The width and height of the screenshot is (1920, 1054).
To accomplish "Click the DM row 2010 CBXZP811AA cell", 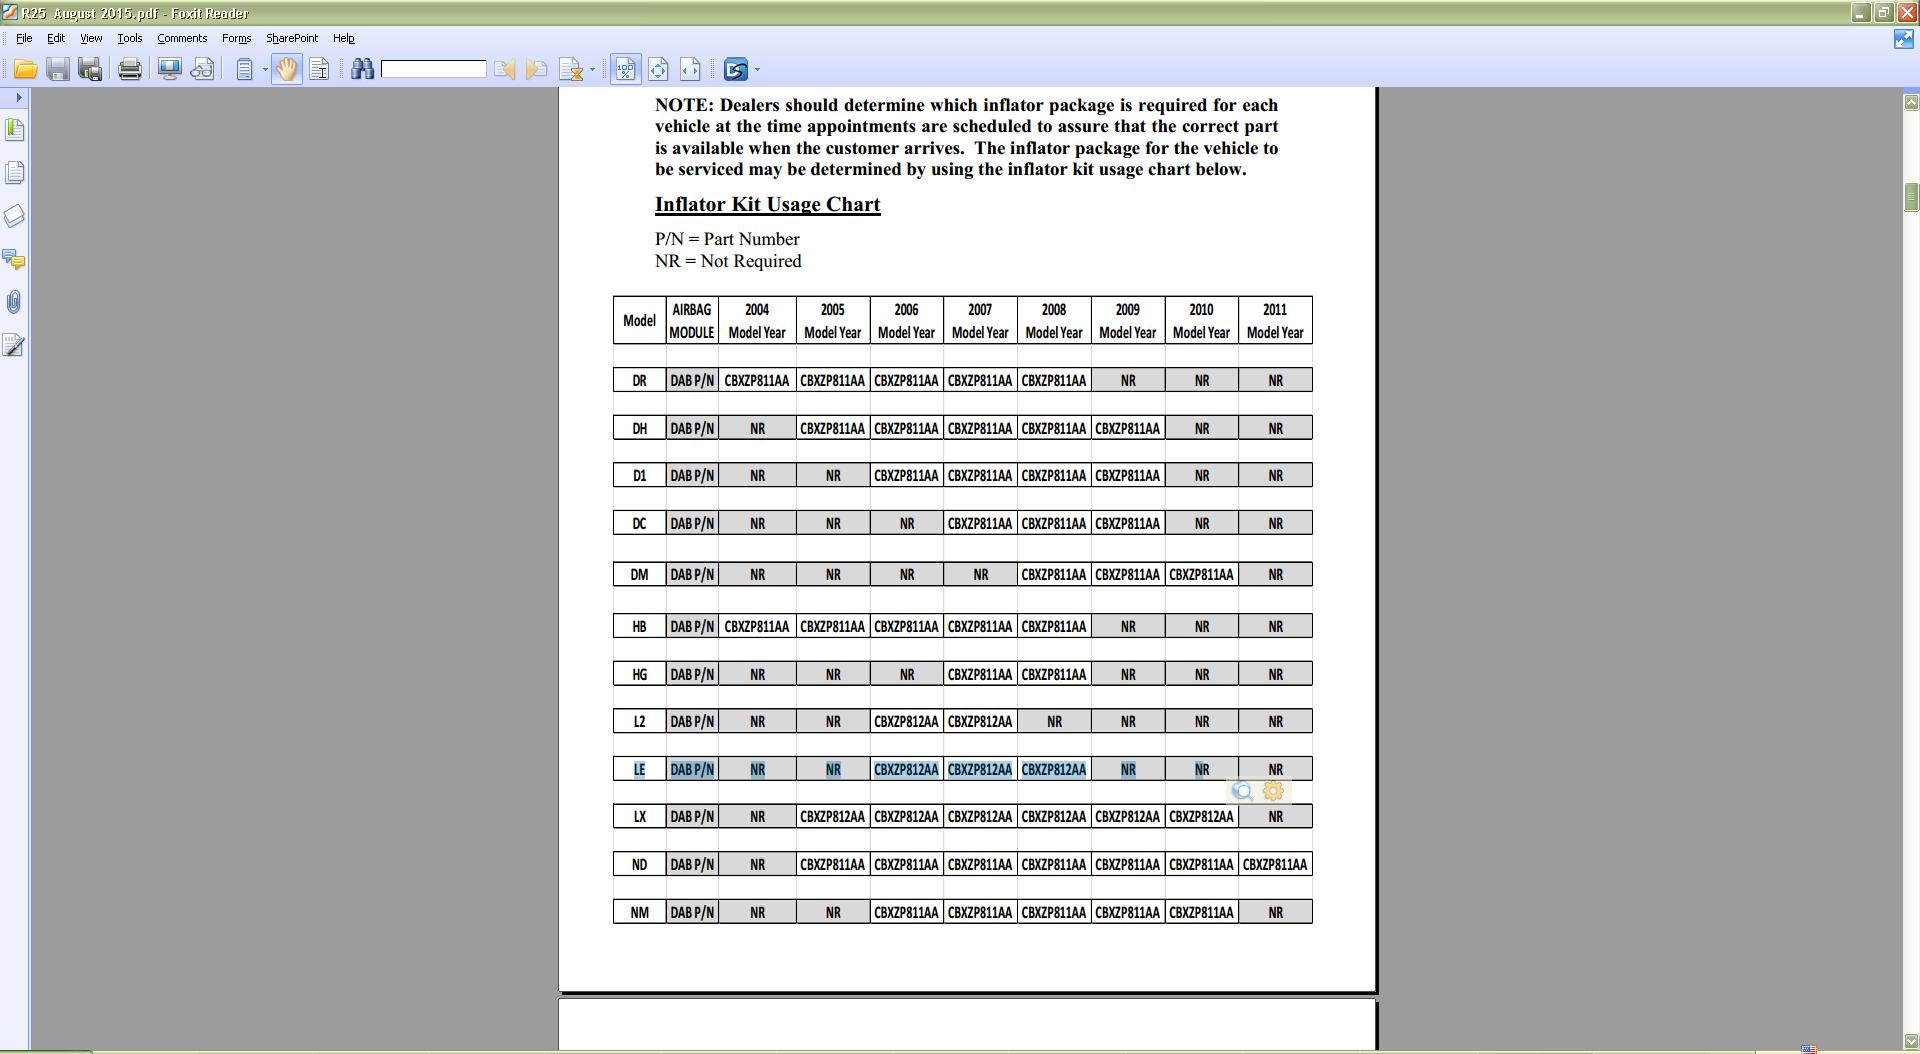I will click(x=1201, y=574).
